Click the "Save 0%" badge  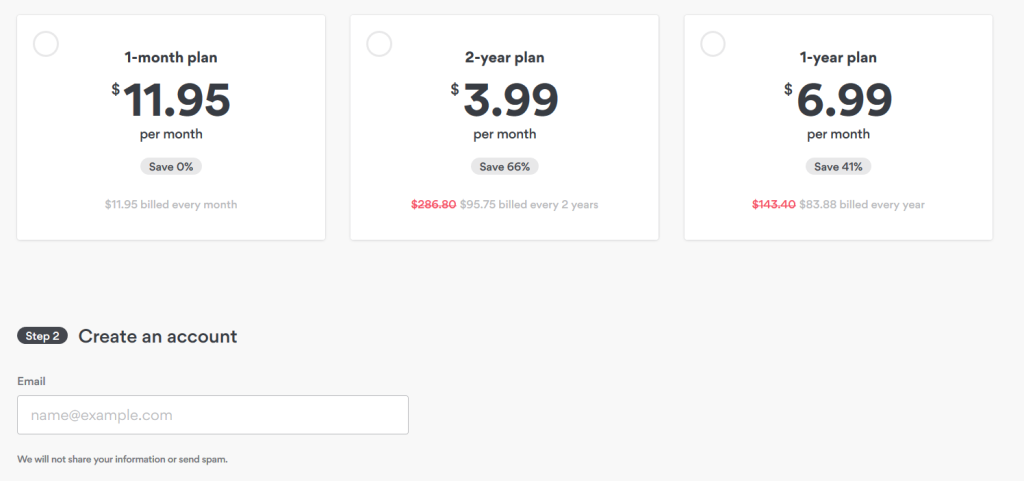171,166
